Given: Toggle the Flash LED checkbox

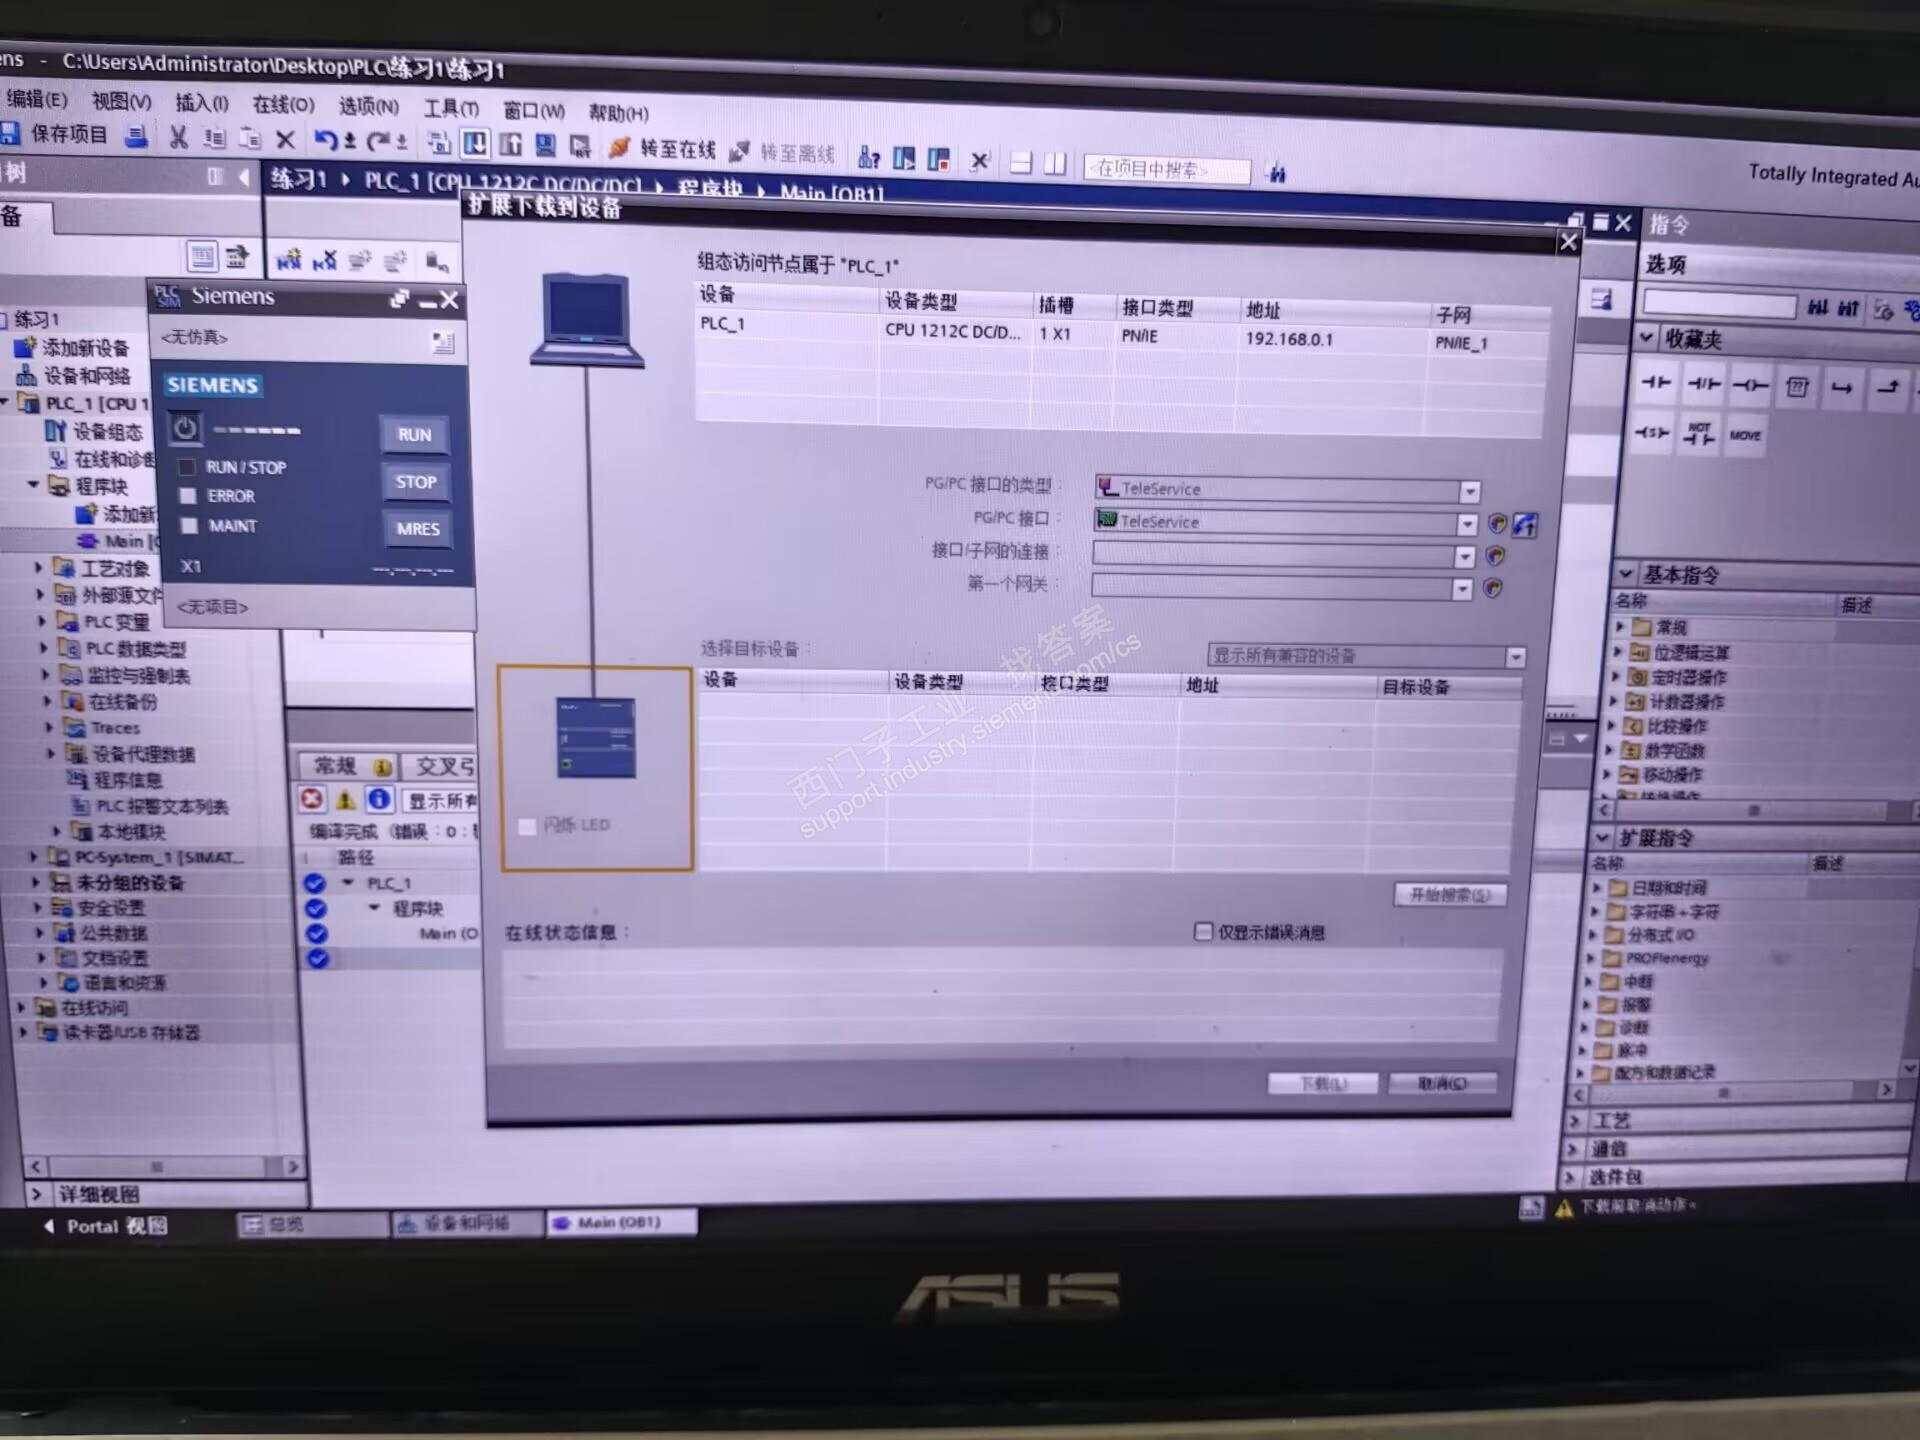Looking at the screenshot, I should pos(527,826).
